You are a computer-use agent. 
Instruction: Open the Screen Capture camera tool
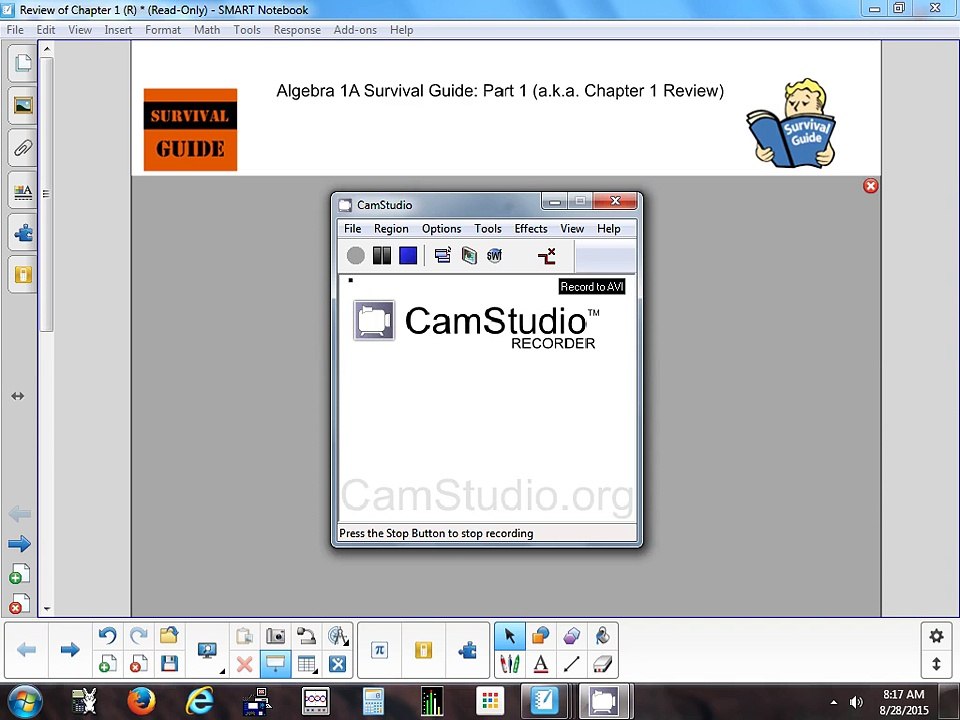tap(276, 636)
